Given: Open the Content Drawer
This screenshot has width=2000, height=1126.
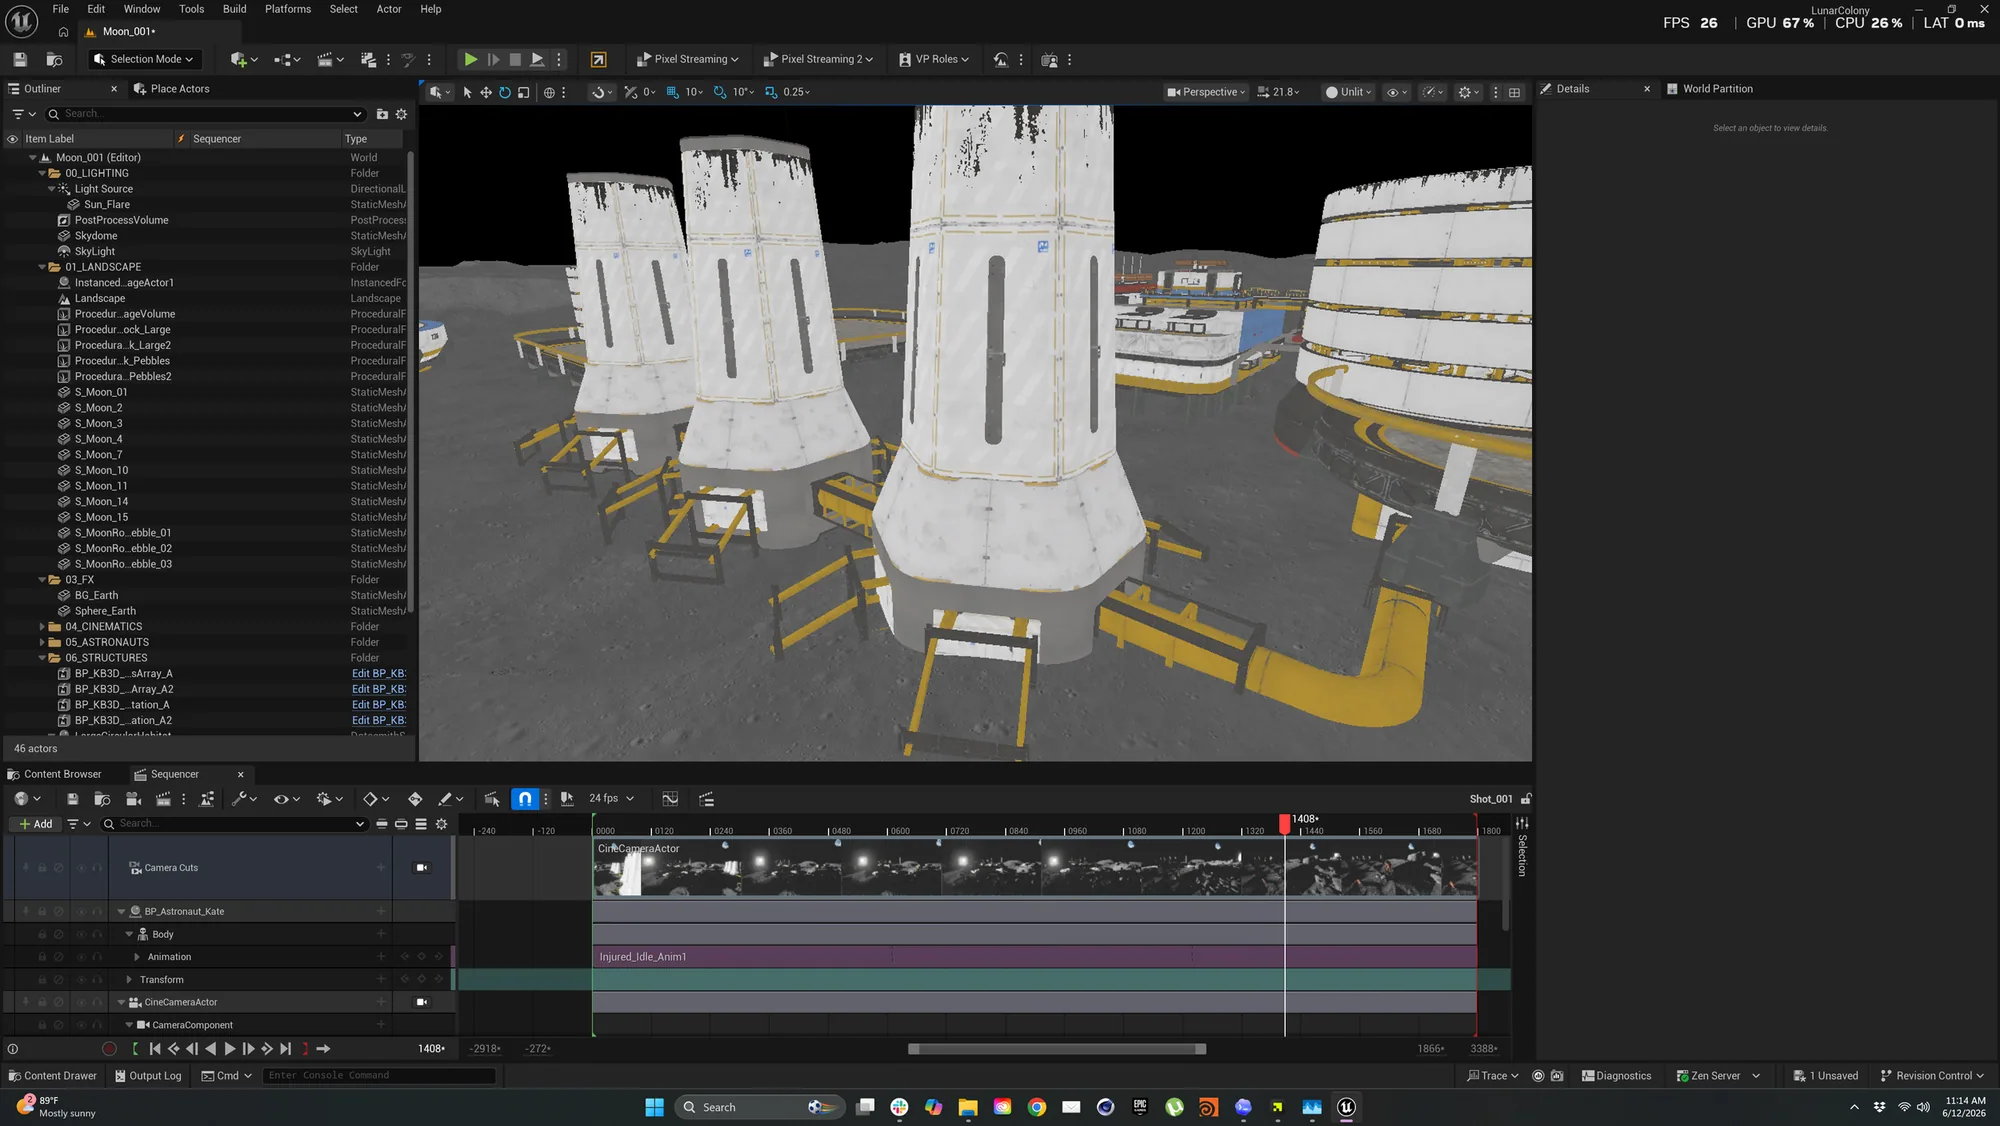Looking at the screenshot, I should [x=53, y=1076].
